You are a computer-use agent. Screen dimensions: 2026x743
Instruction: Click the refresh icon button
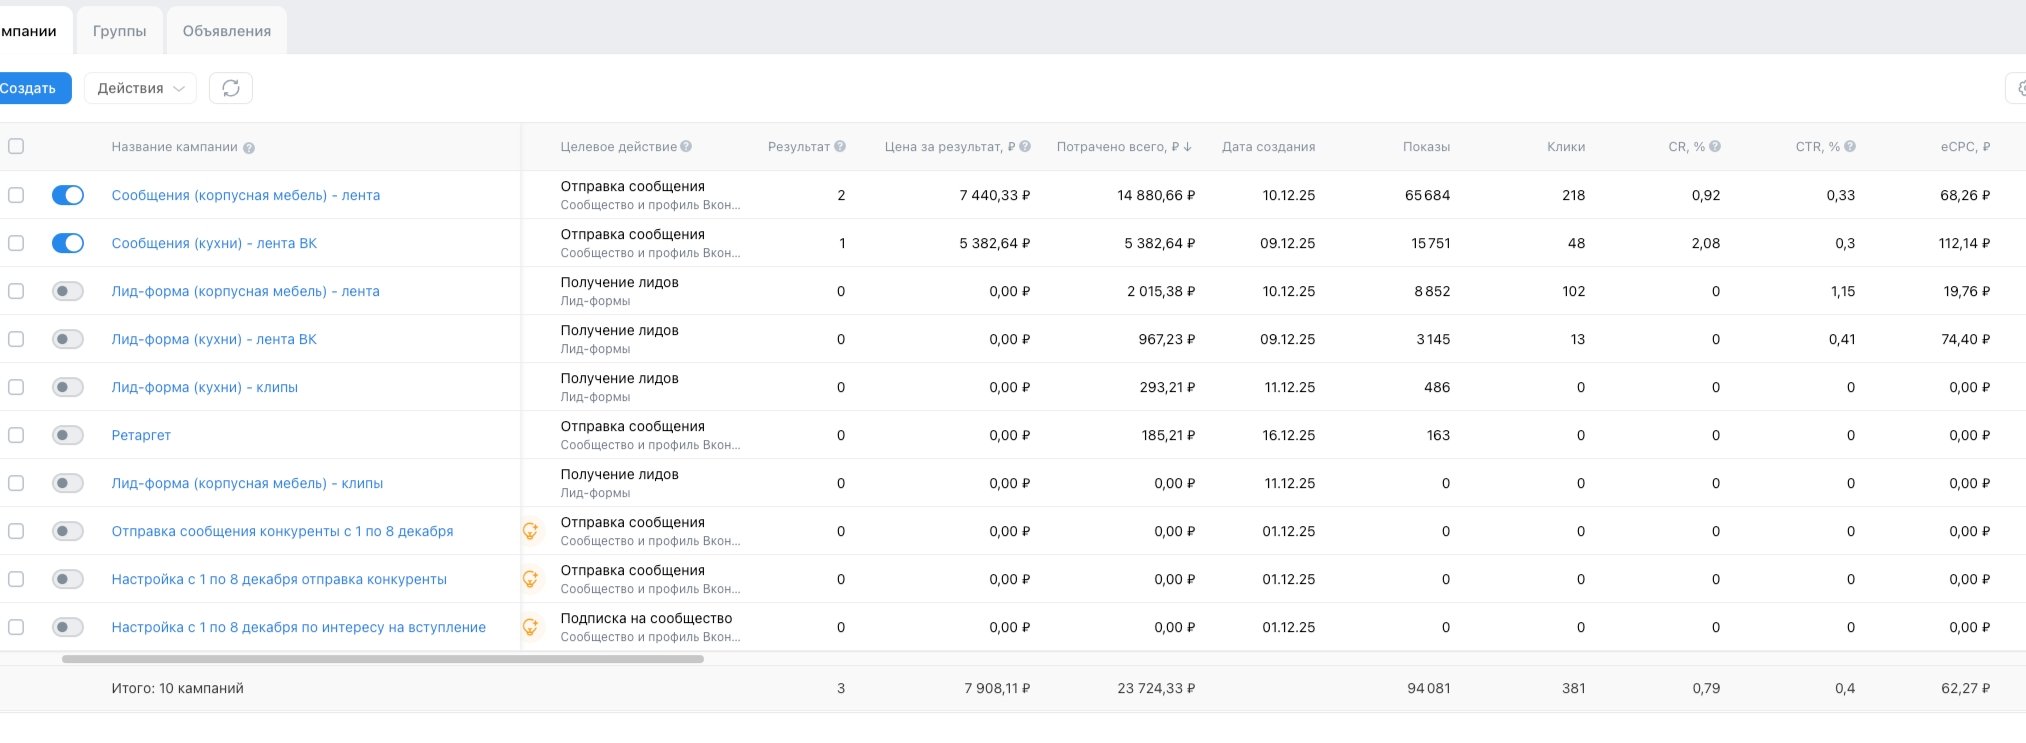pos(230,88)
